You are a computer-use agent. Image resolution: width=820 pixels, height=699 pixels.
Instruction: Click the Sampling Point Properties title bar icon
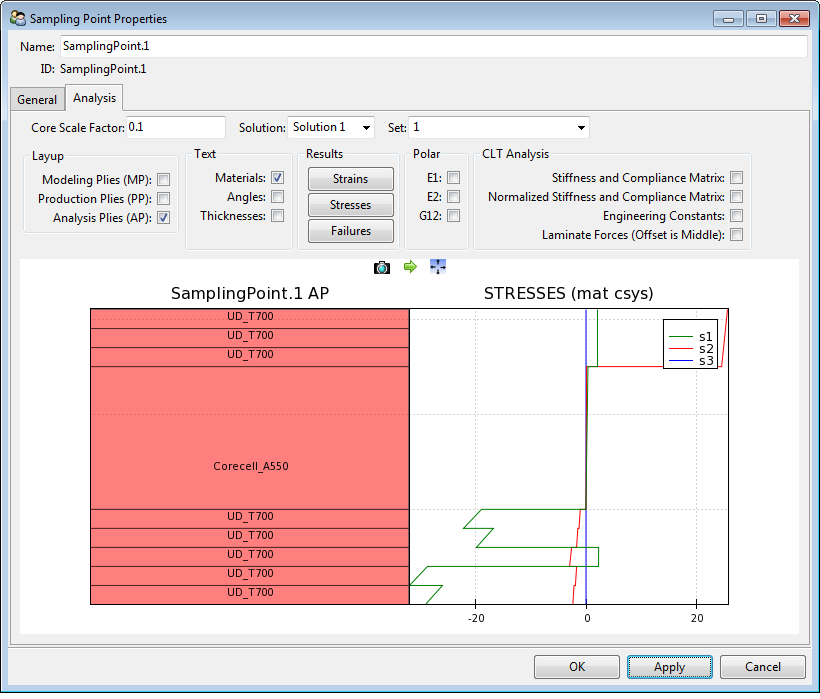[18, 18]
